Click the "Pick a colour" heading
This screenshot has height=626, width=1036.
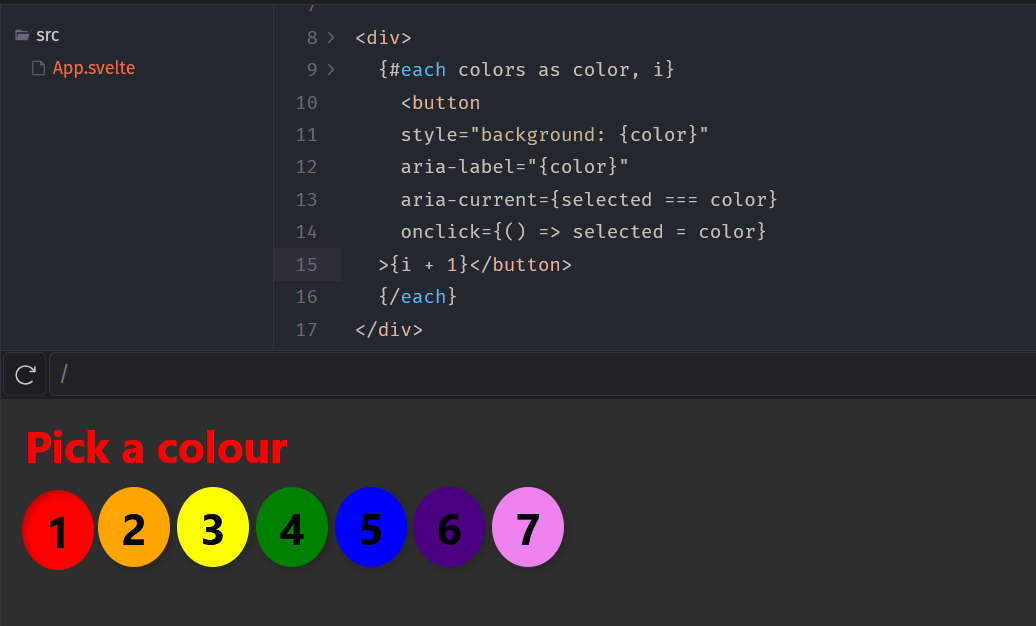[157, 448]
